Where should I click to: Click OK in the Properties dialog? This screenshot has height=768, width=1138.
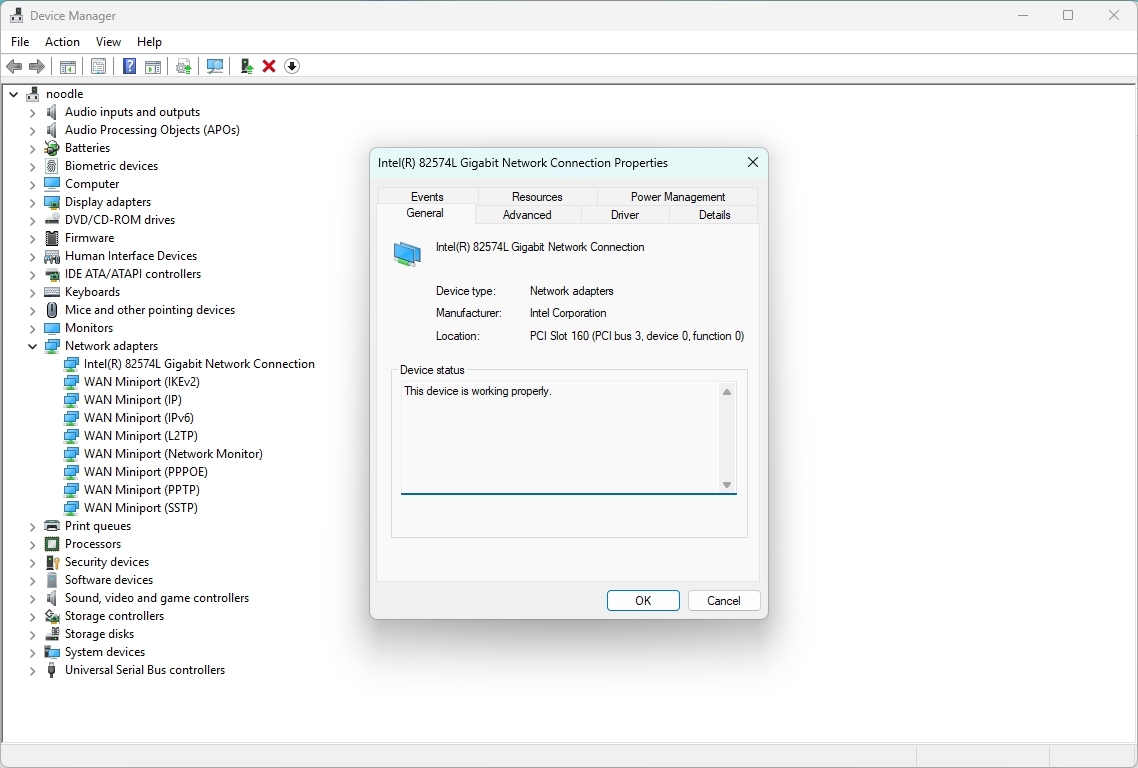[x=643, y=600]
